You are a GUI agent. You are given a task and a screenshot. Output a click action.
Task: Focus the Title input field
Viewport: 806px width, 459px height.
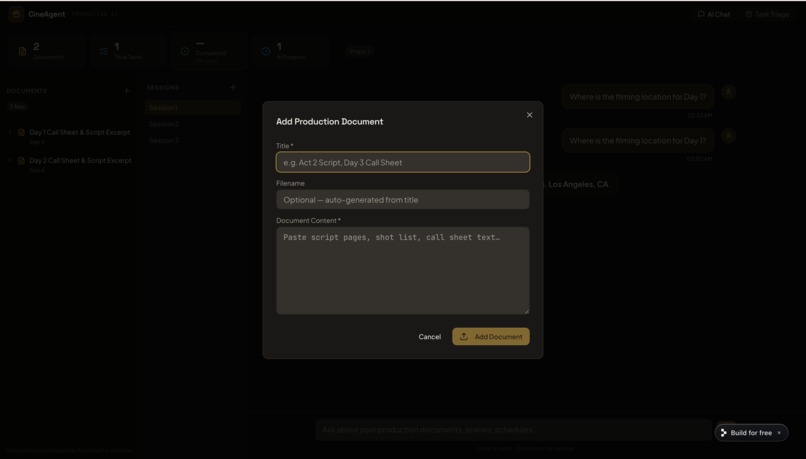[402, 162]
